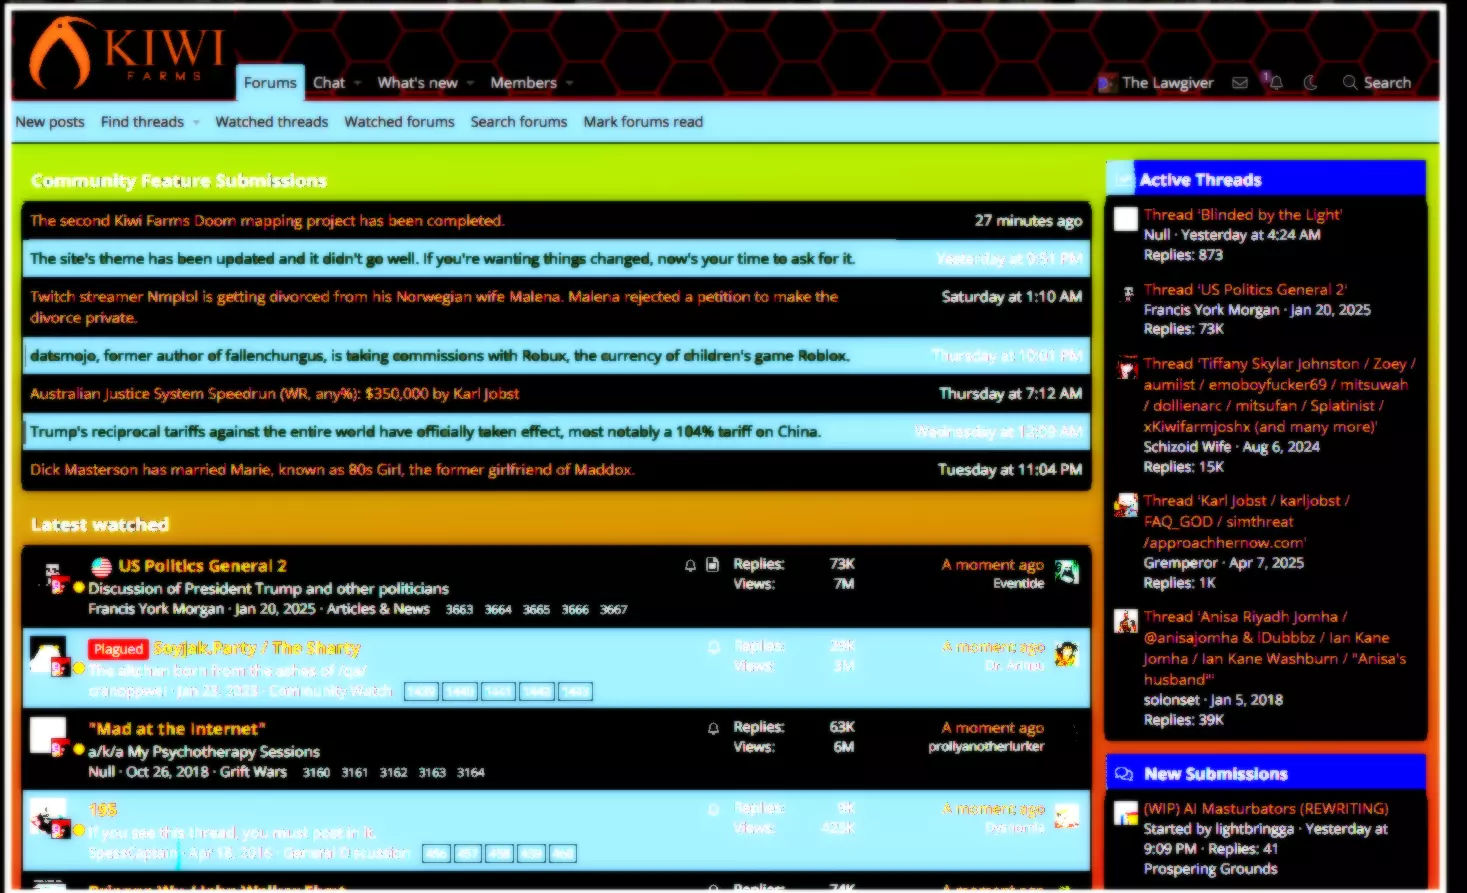Open Thread 'Anisa Riyadh Jomha' in sidebar
This screenshot has width=1467, height=893.
tap(1276, 648)
